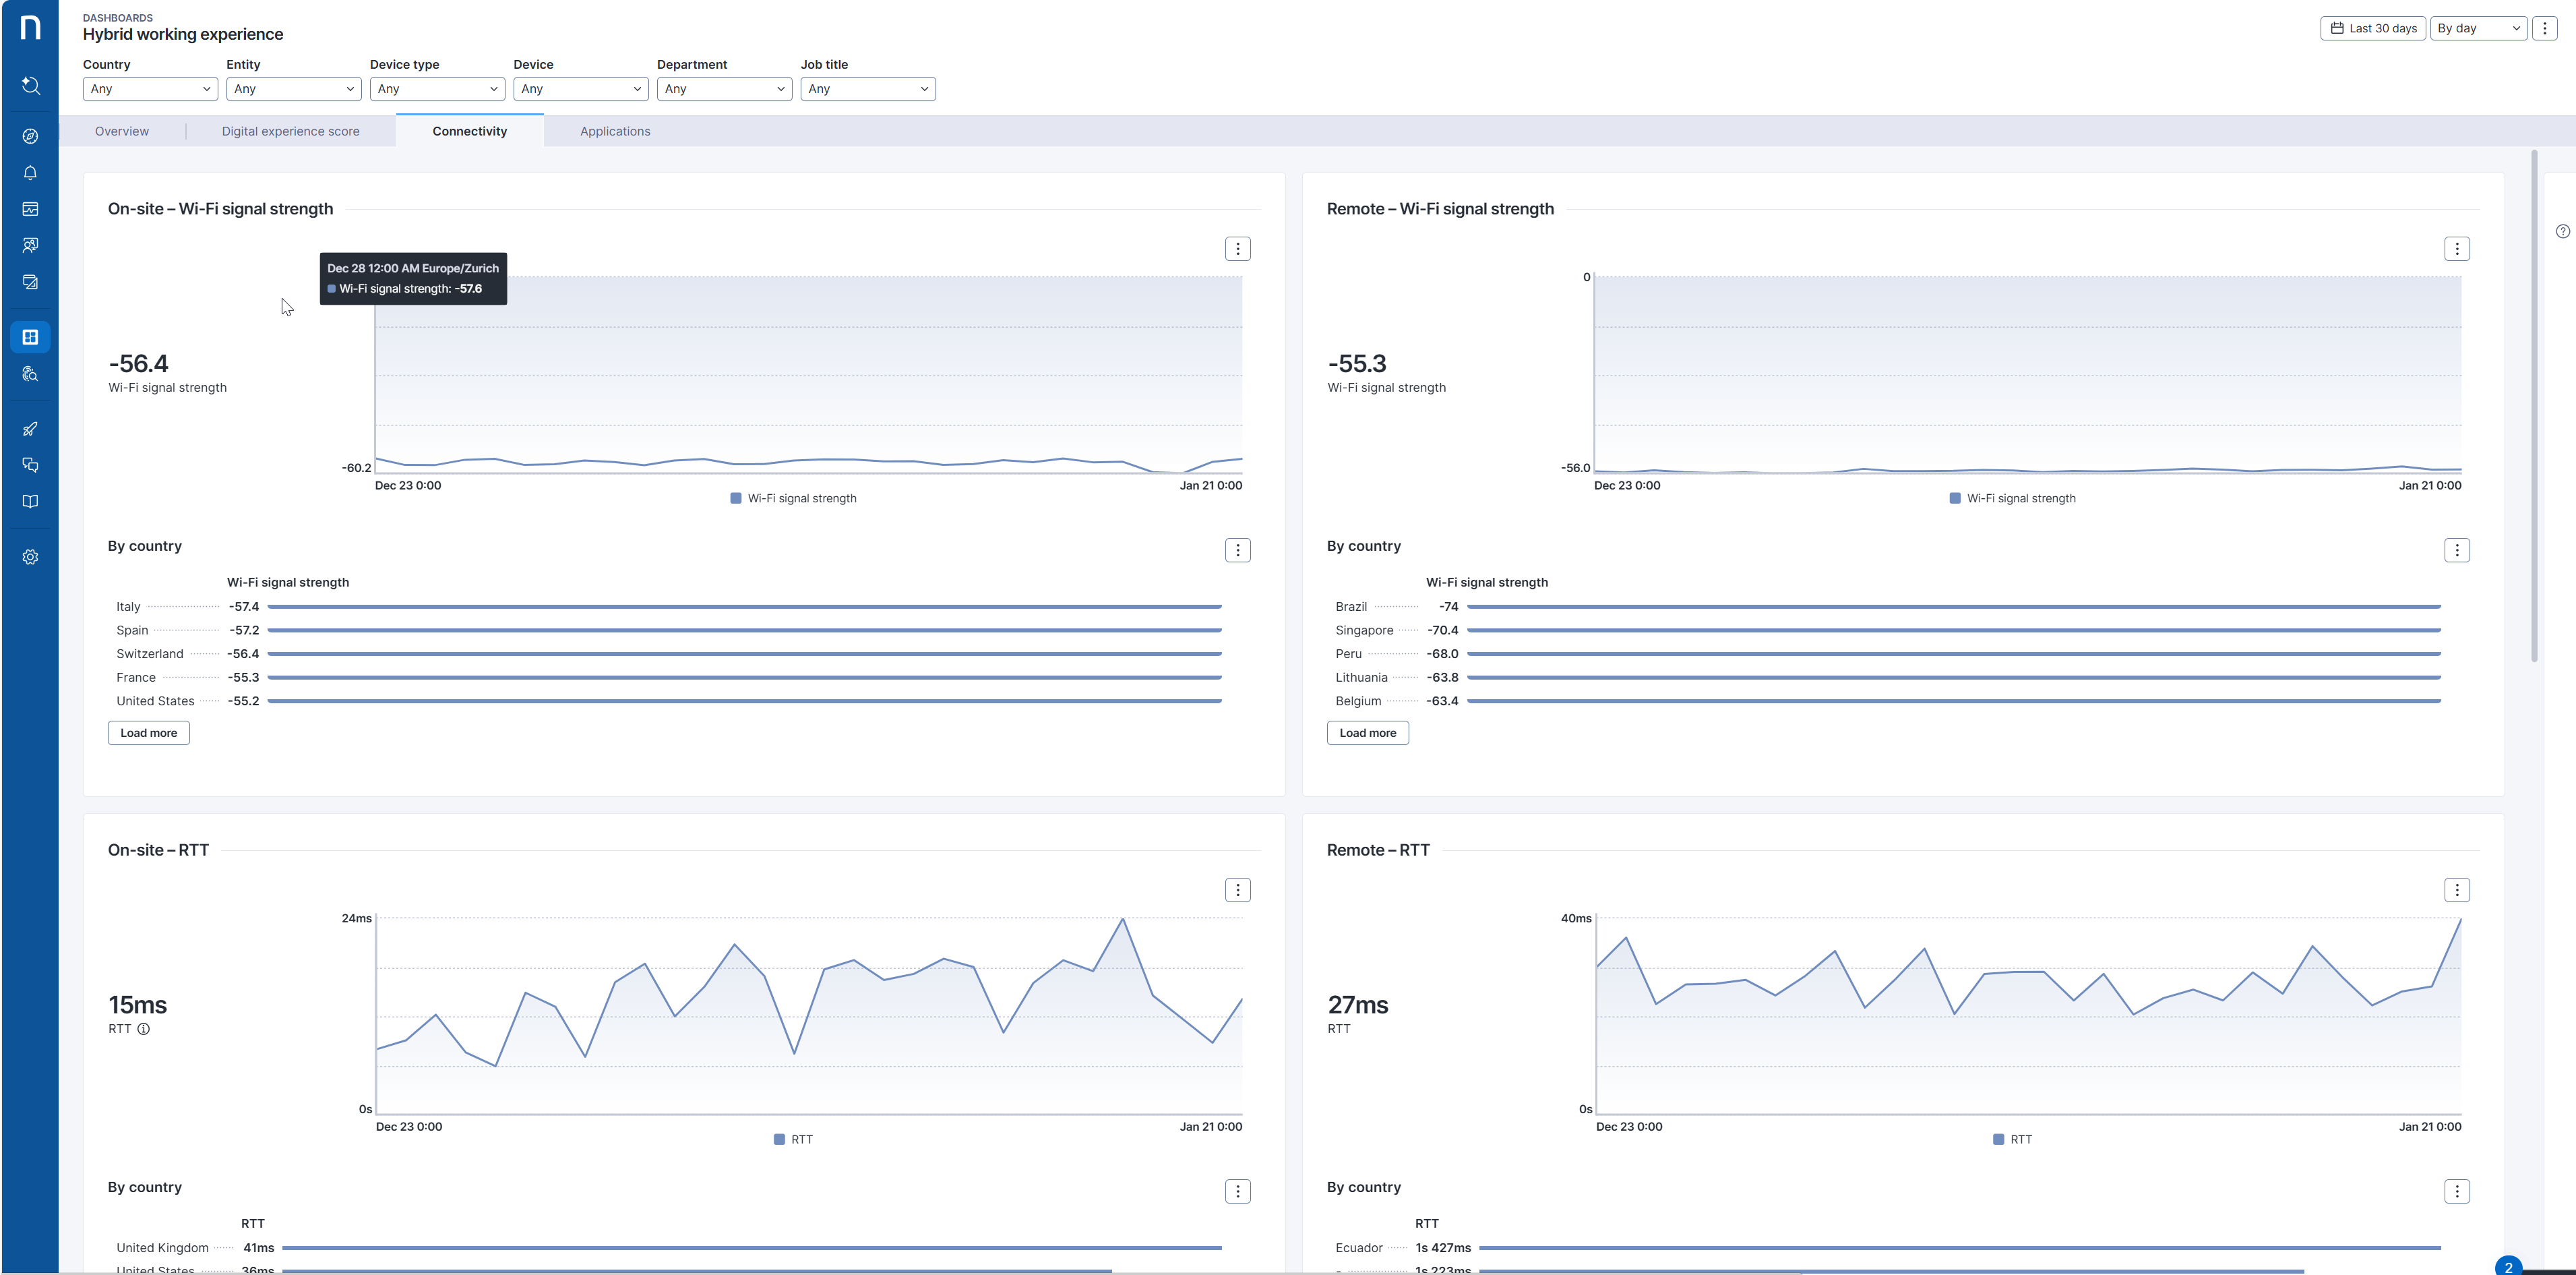Expand the Country filter dropdown
The width and height of the screenshot is (2576, 1275).
point(150,89)
